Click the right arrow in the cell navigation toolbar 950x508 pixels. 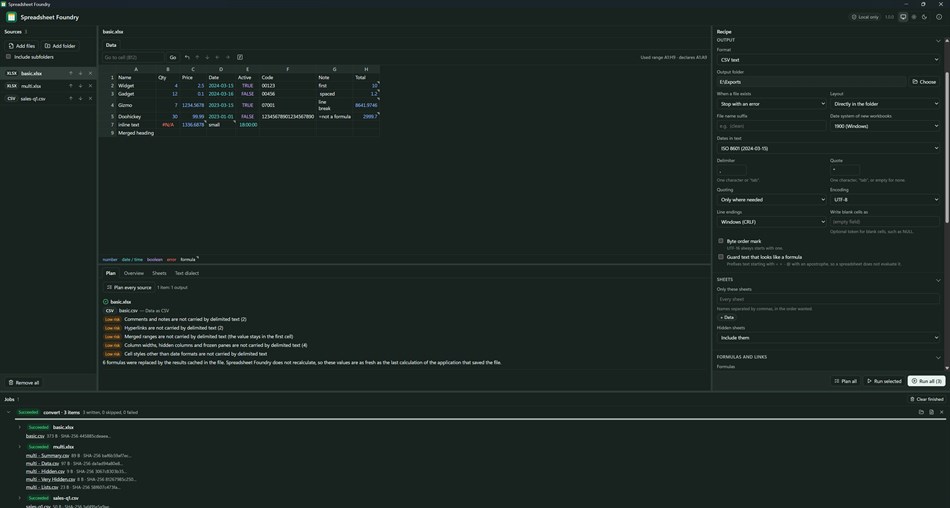point(228,58)
